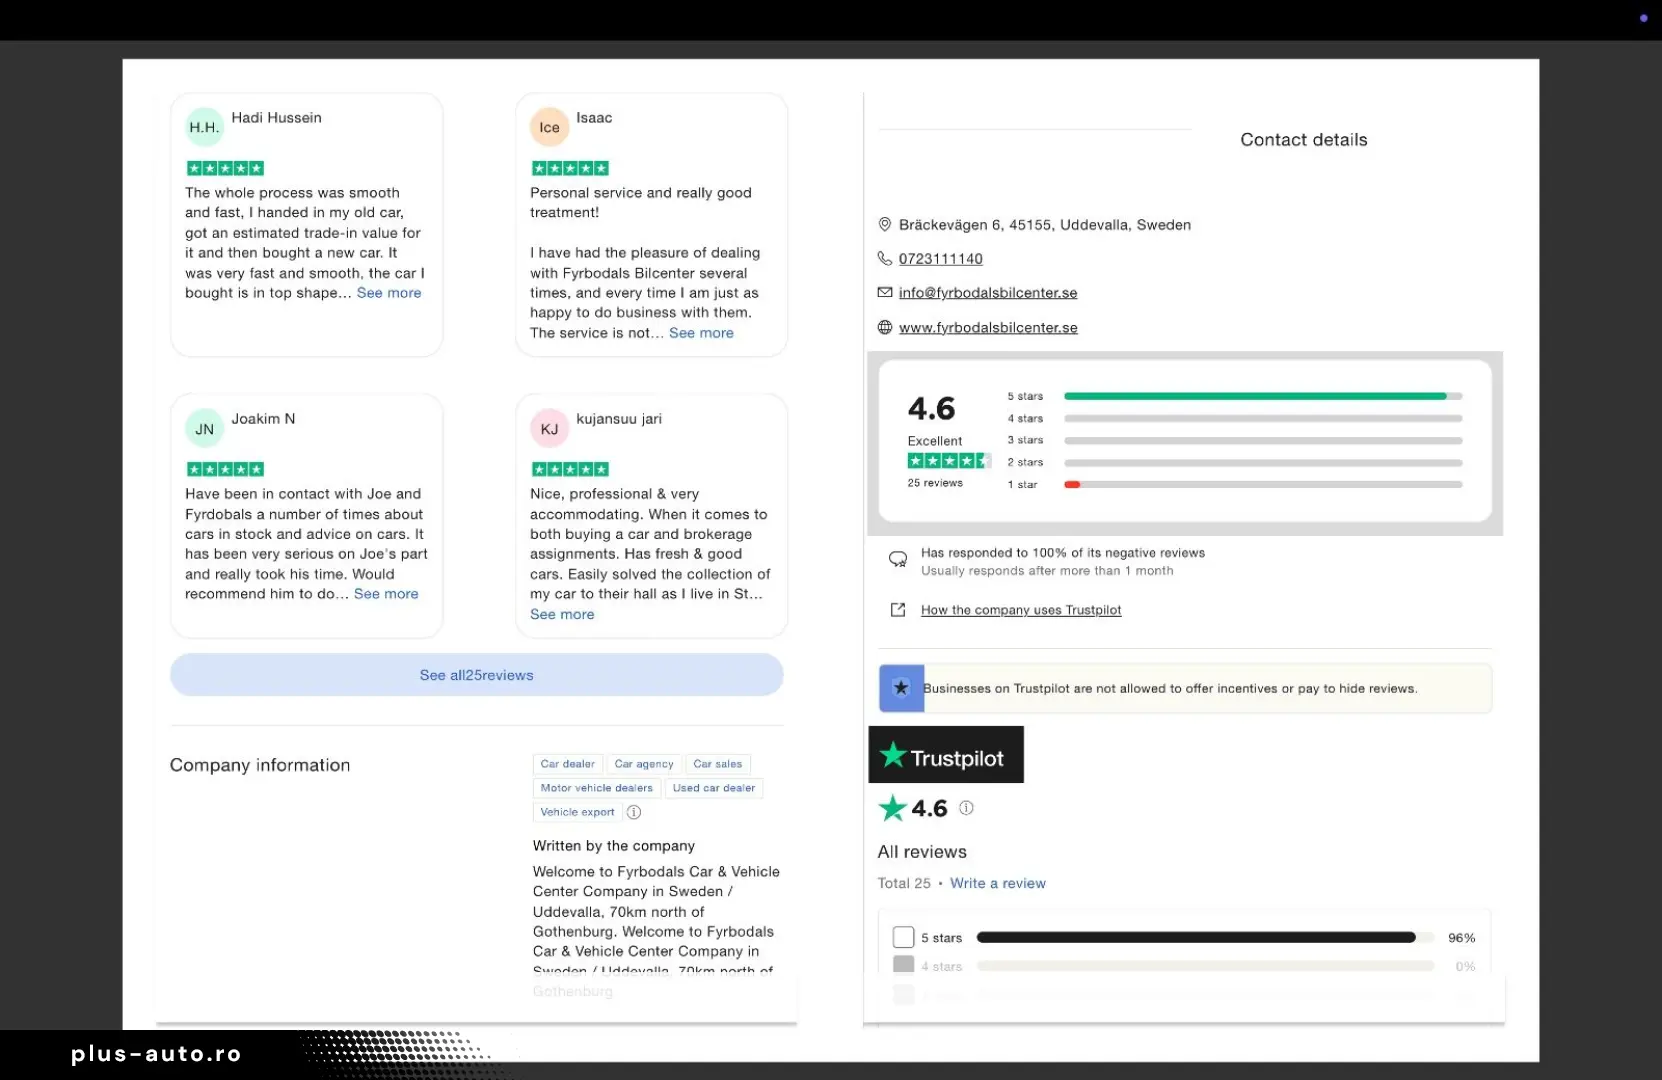Click the See all 25 reviews button
The width and height of the screenshot is (1662, 1080).
tap(476, 675)
